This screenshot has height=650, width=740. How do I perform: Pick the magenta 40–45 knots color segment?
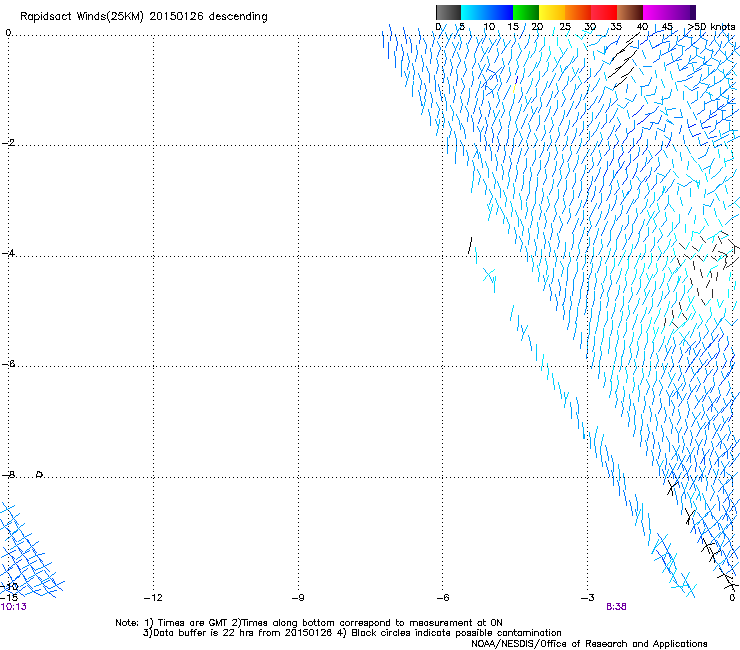point(656,12)
